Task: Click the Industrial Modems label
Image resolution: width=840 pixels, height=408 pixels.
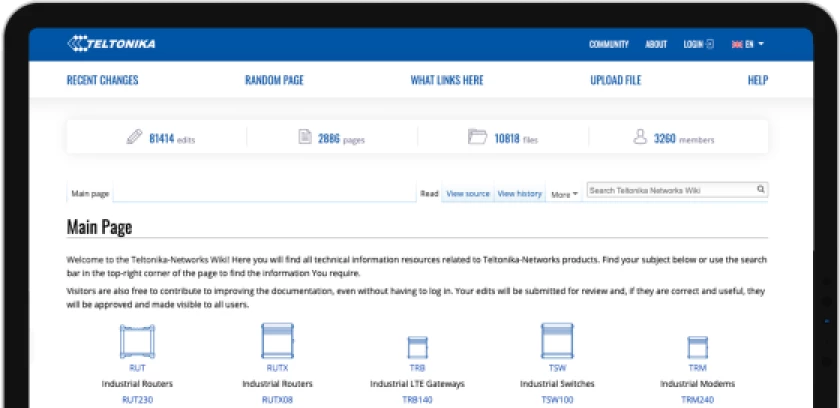Action: (698, 384)
